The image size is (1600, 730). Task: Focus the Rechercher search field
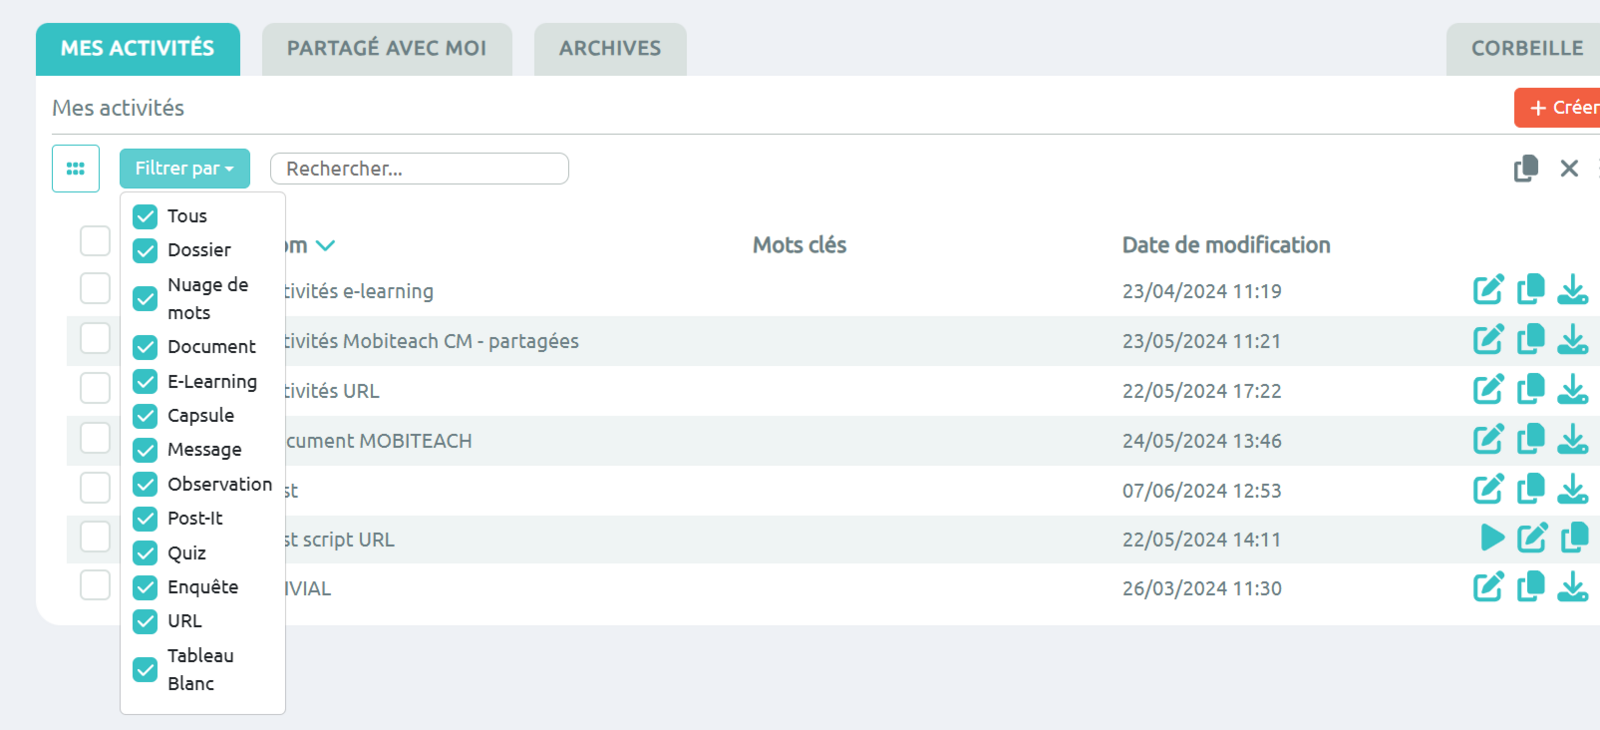[x=420, y=169]
